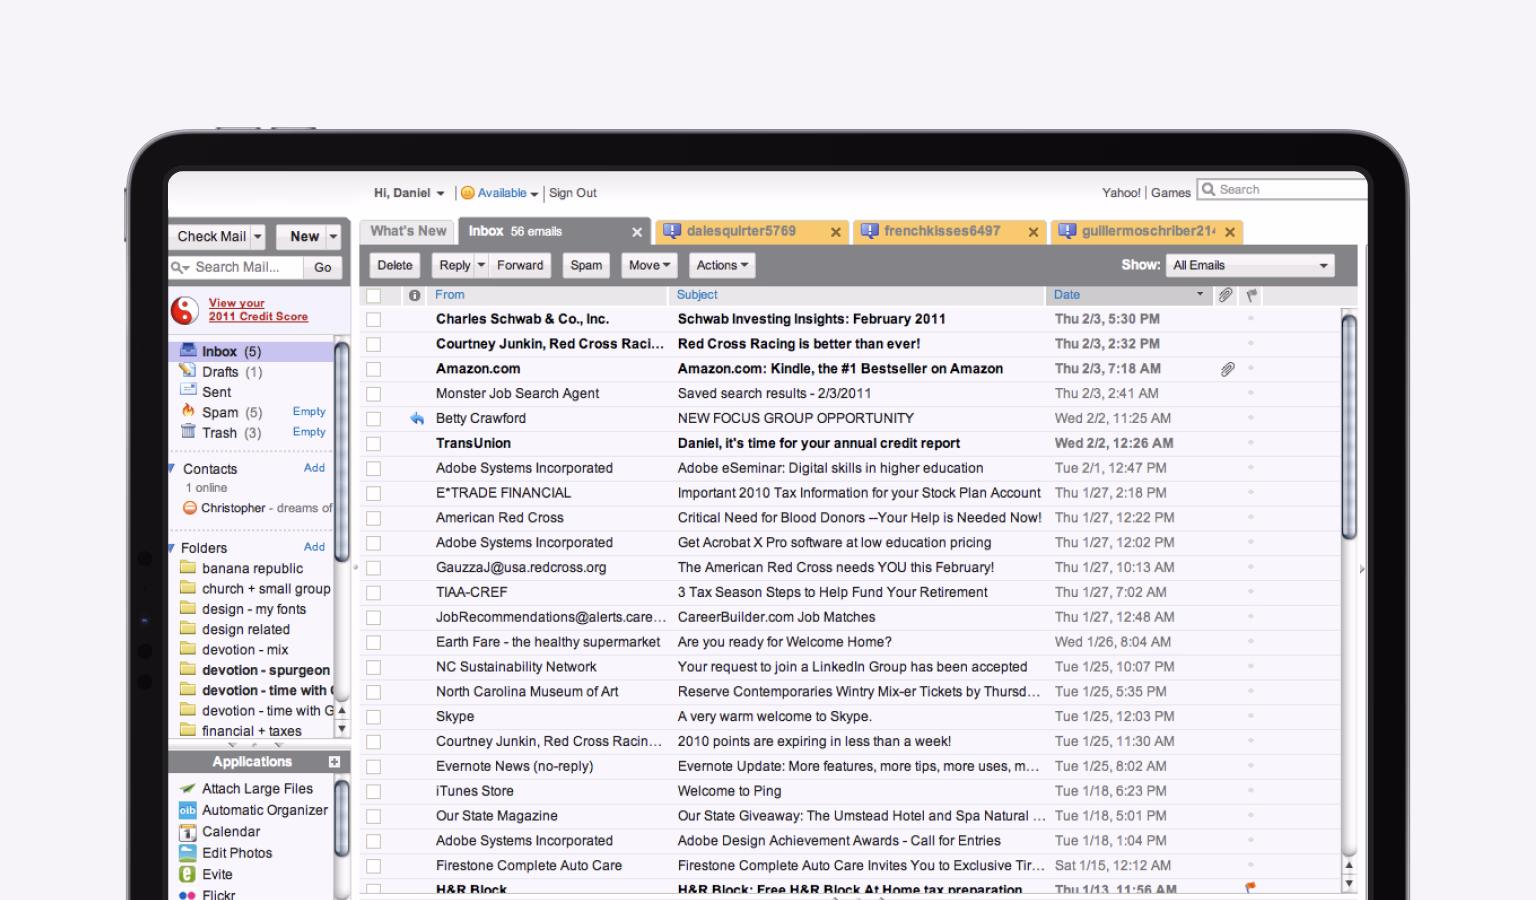The image size is (1536, 900).
Task: Check the Charles Schwab email checkbox
Action: (x=373, y=319)
